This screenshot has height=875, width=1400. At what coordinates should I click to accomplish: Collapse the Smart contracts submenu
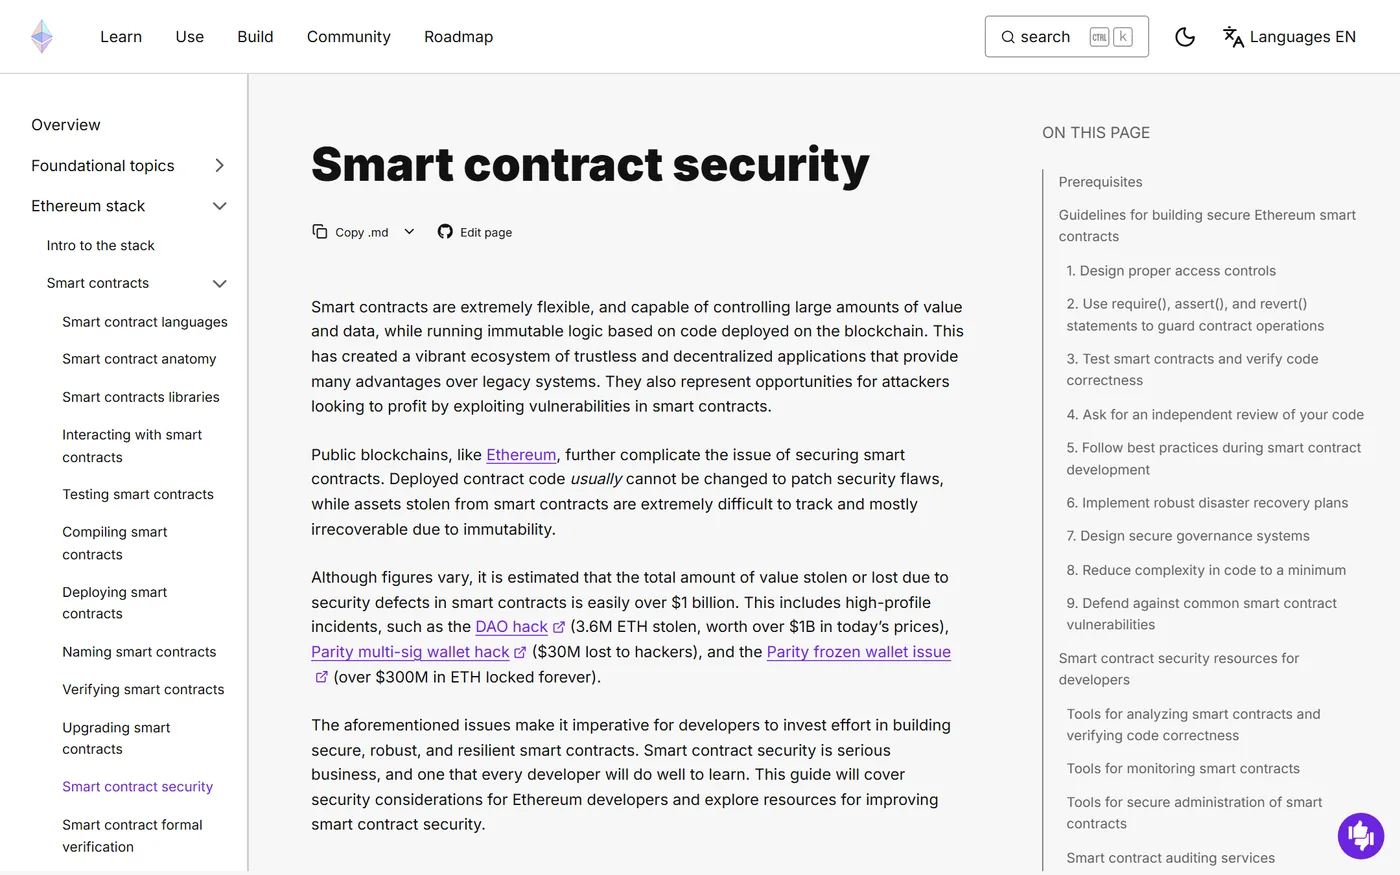point(220,284)
